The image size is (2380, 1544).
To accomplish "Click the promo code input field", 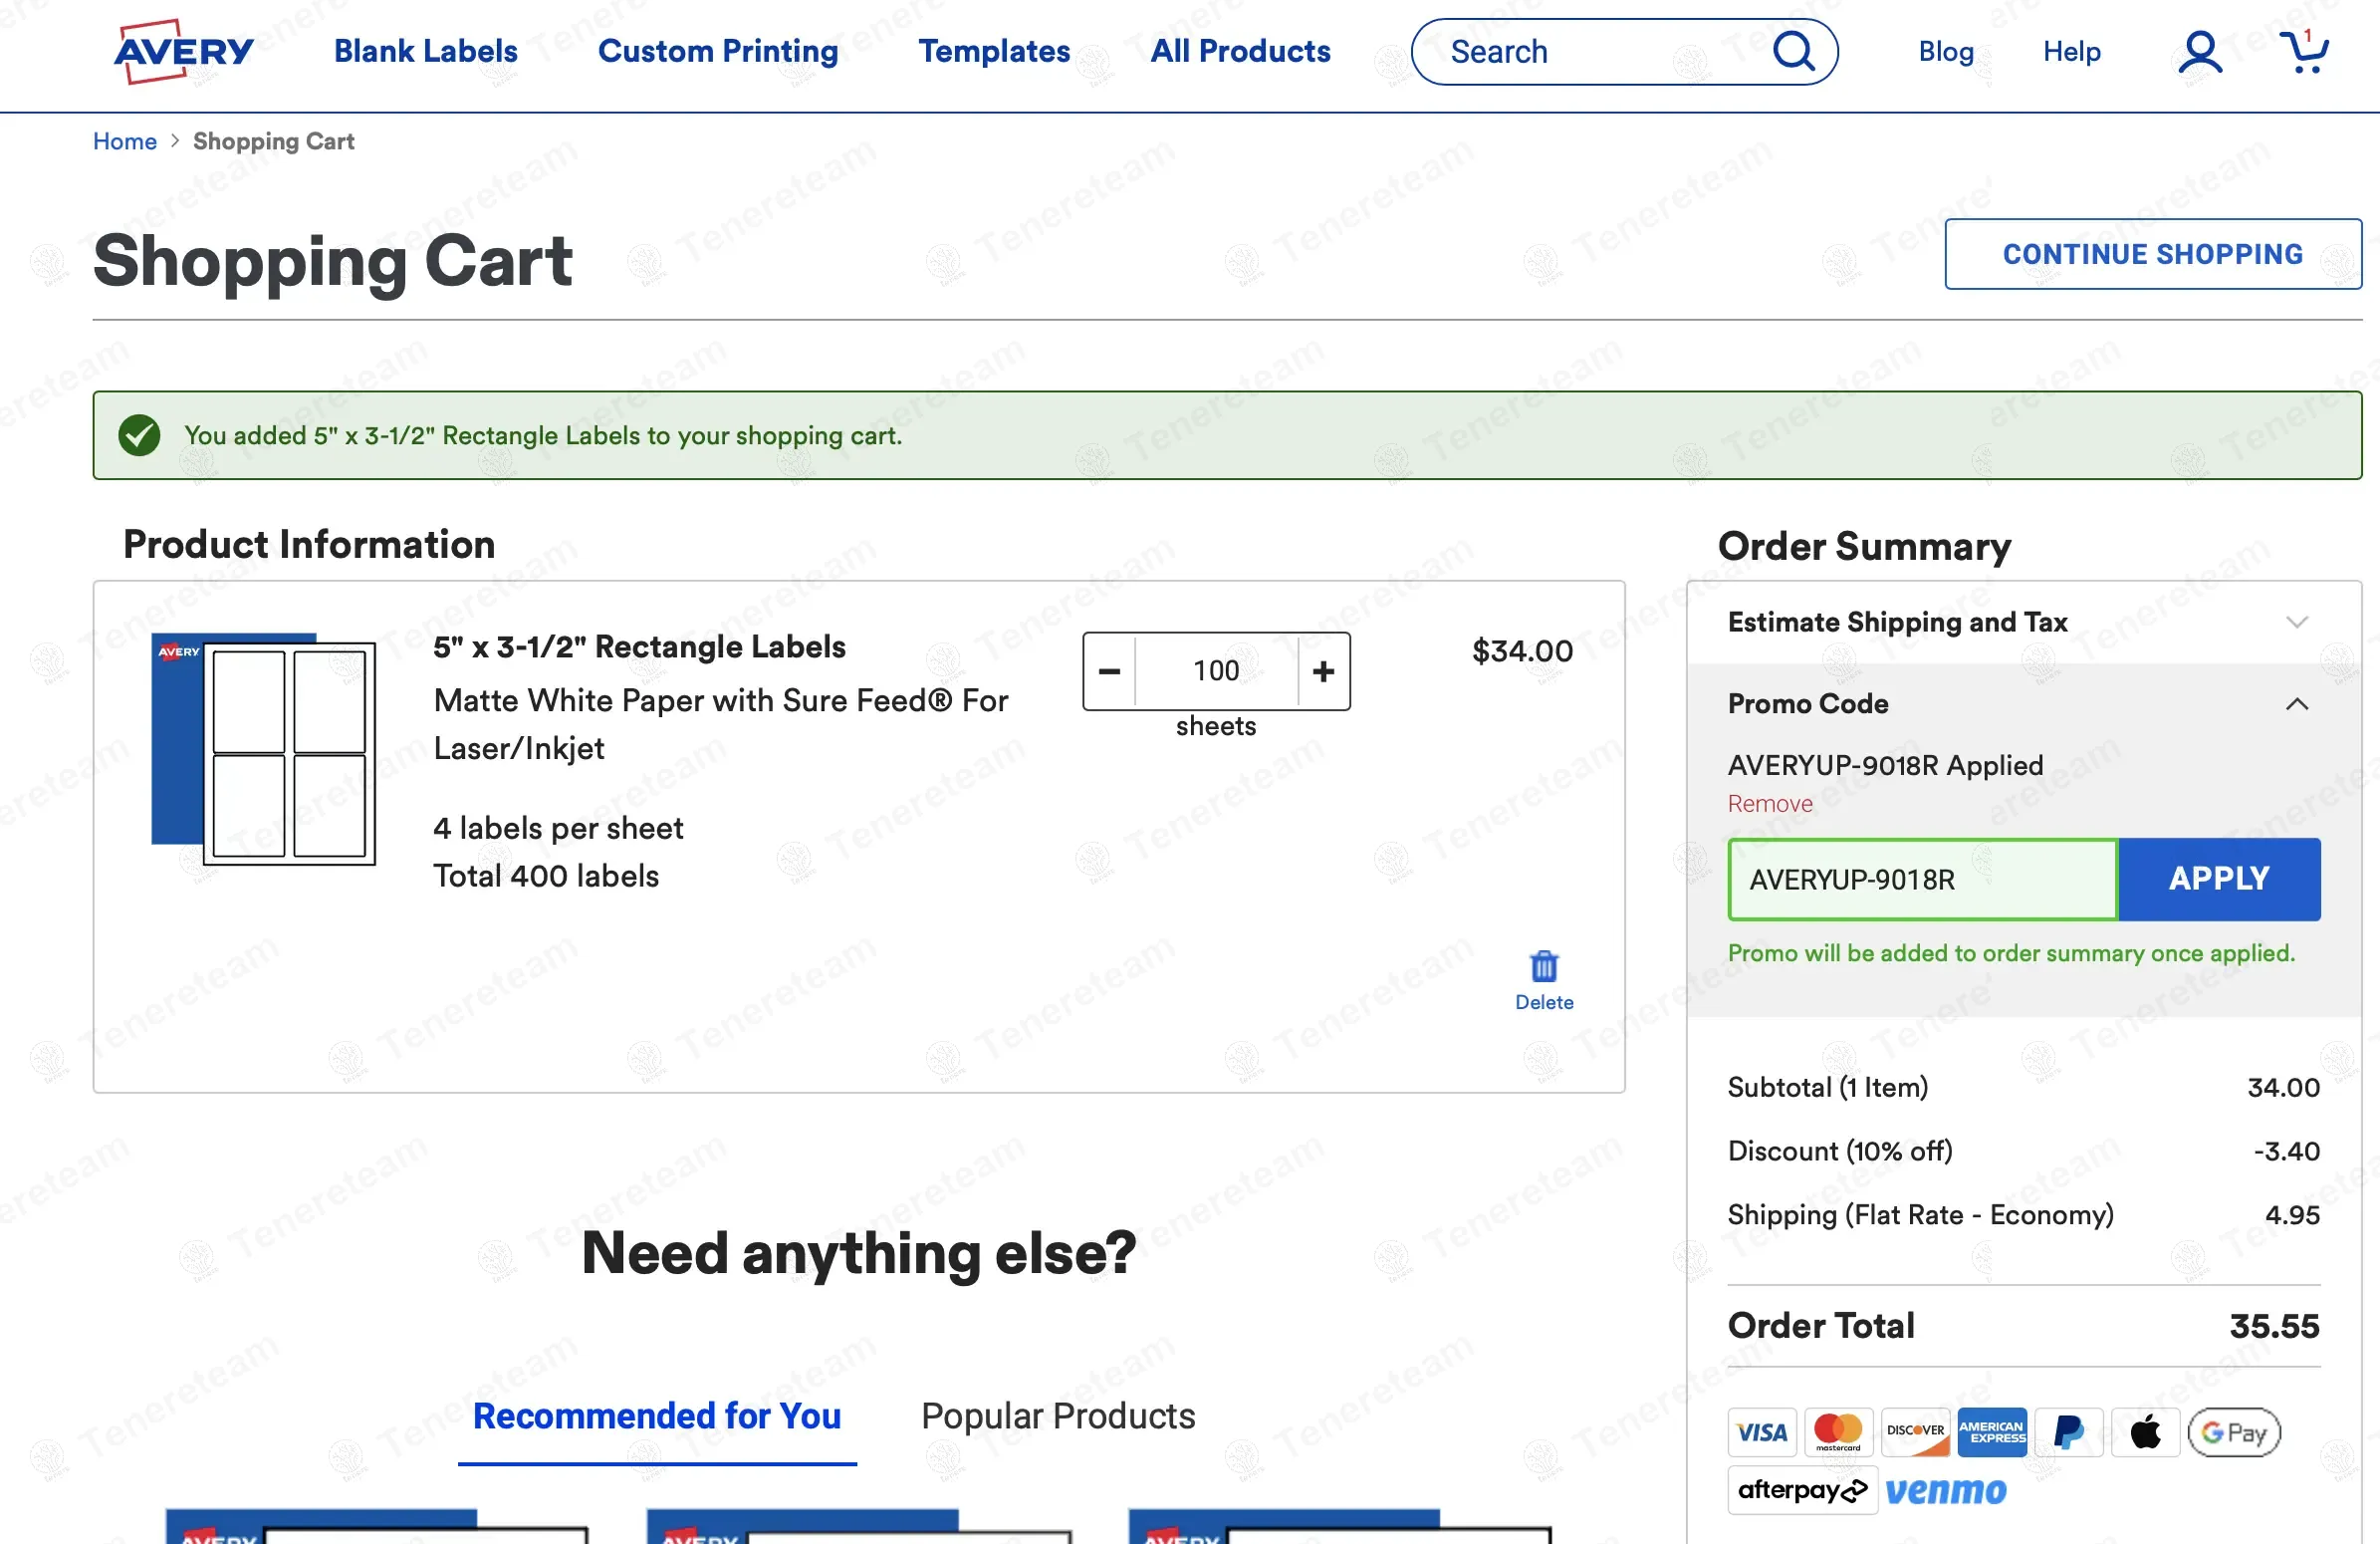I will pyautogui.click(x=1922, y=879).
